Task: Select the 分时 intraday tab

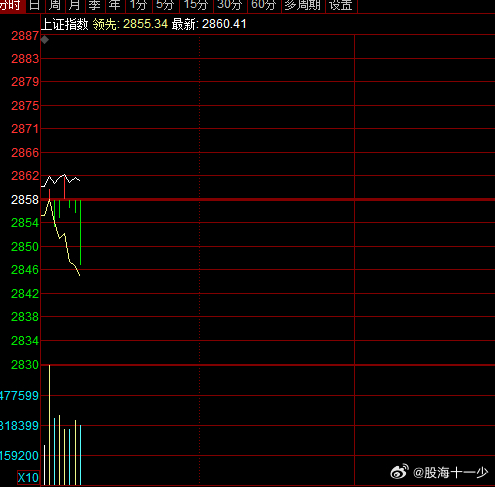Action: coord(12,6)
